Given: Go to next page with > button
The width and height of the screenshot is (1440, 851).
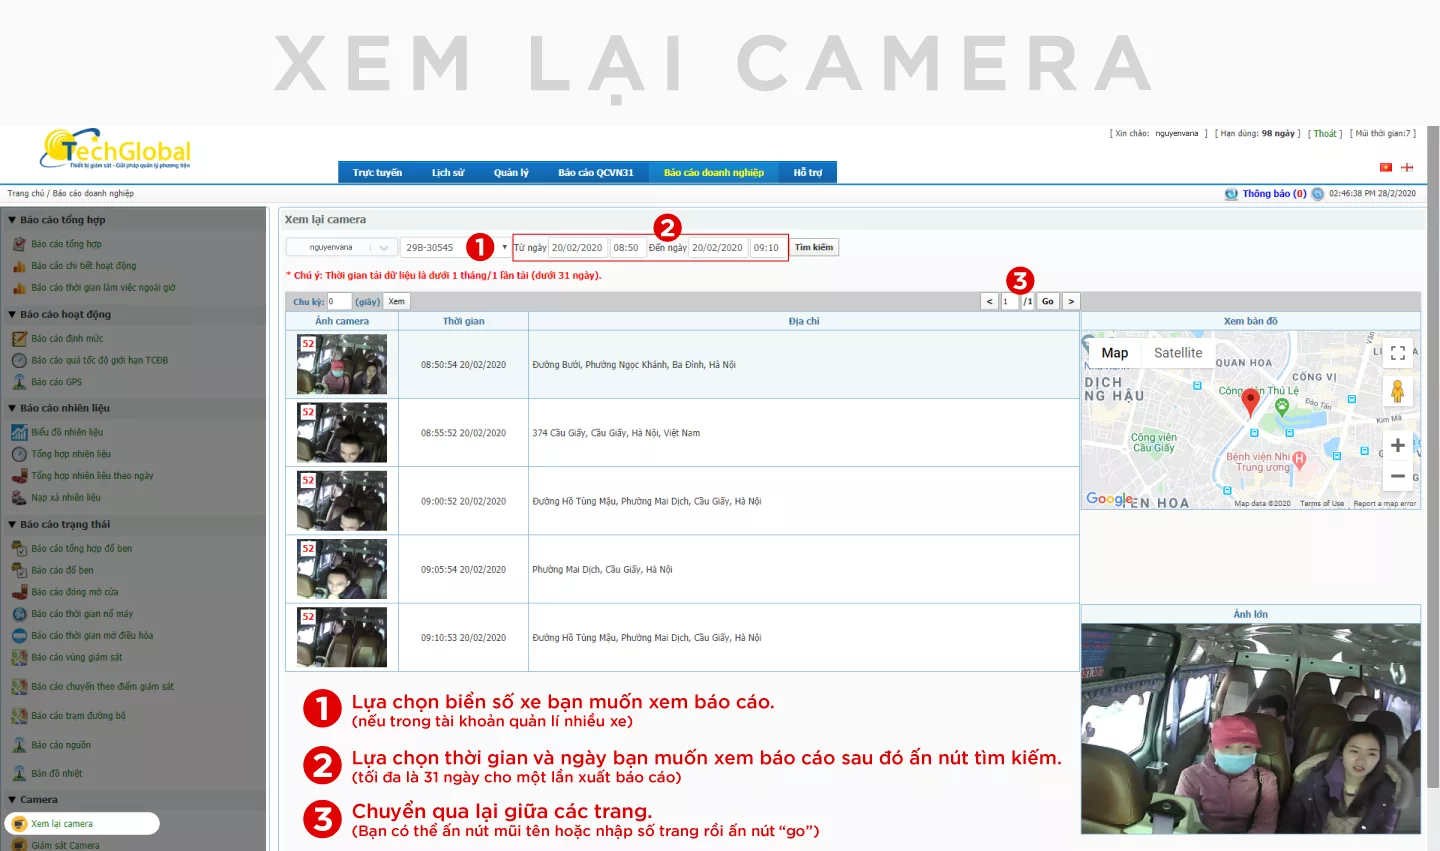Looking at the screenshot, I should [x=1071, y=301].
